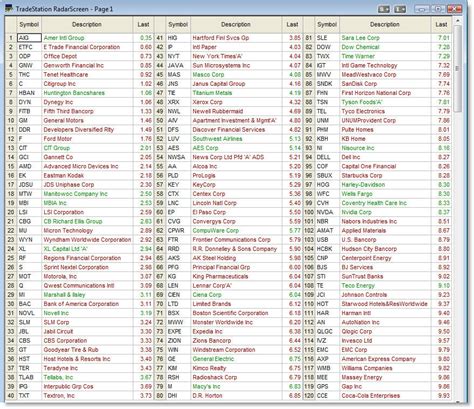Open the 'S' symbol link dropdown
474x409 pixels.
tap(384, 9)
